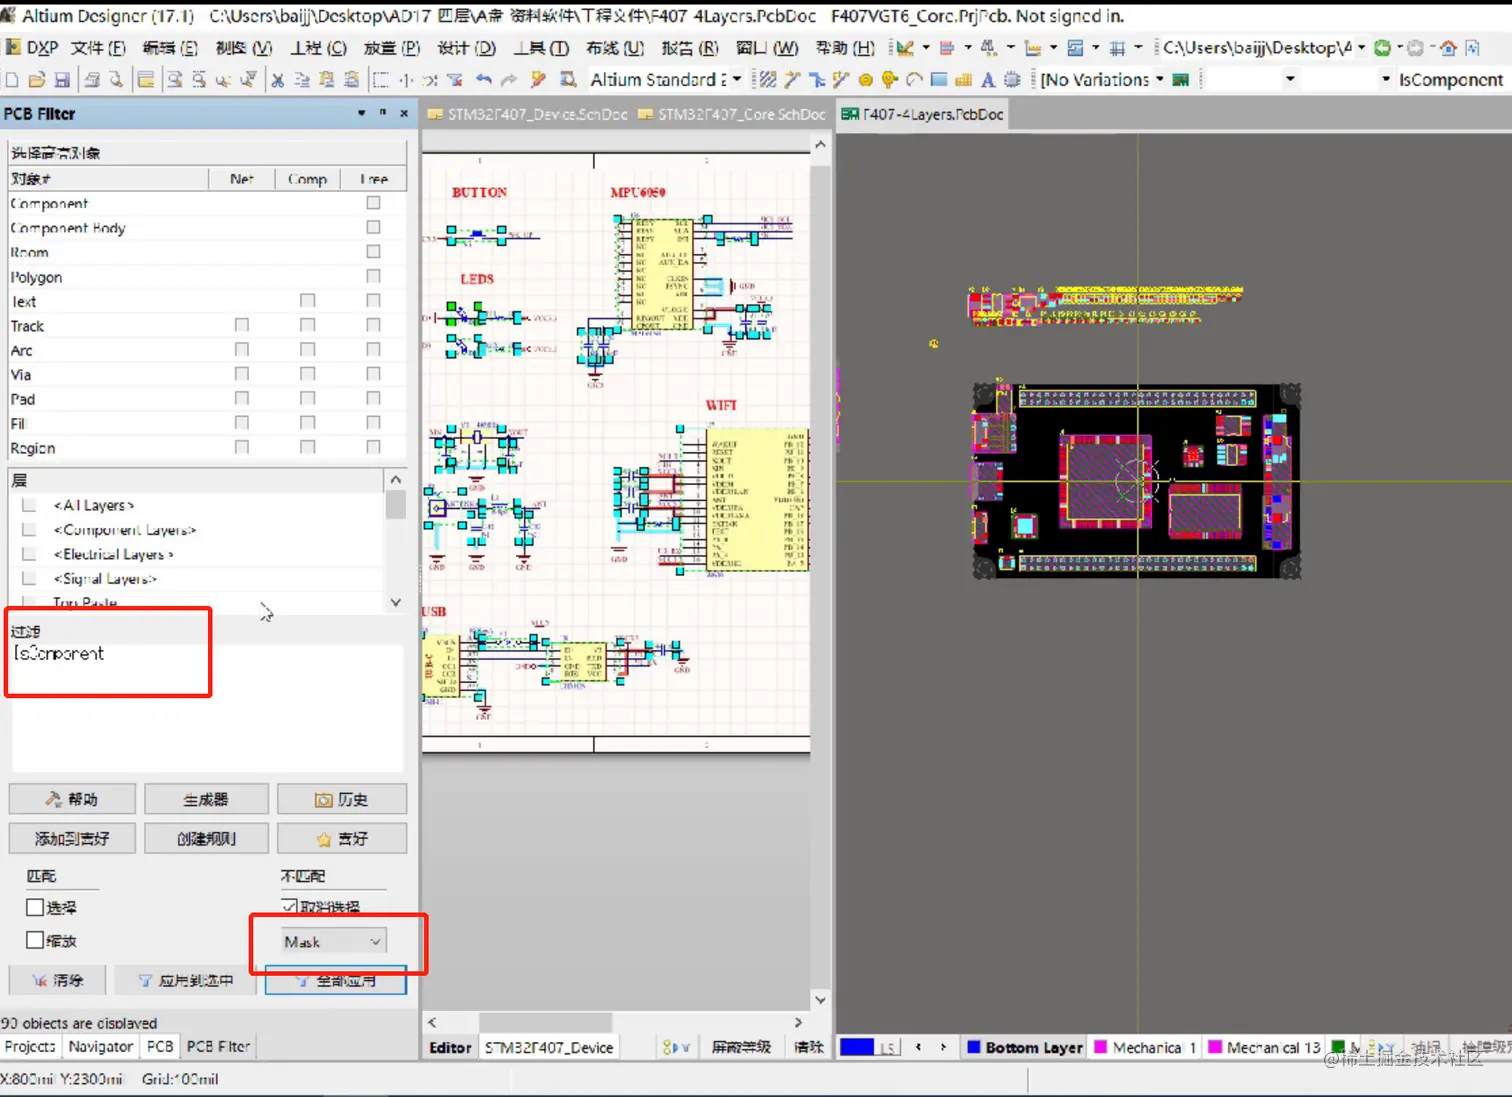Image resolution: width=1512 pixels, height=1097 pixels.
Task: Click the Paste clipboard icon
Action: [327, 80]
